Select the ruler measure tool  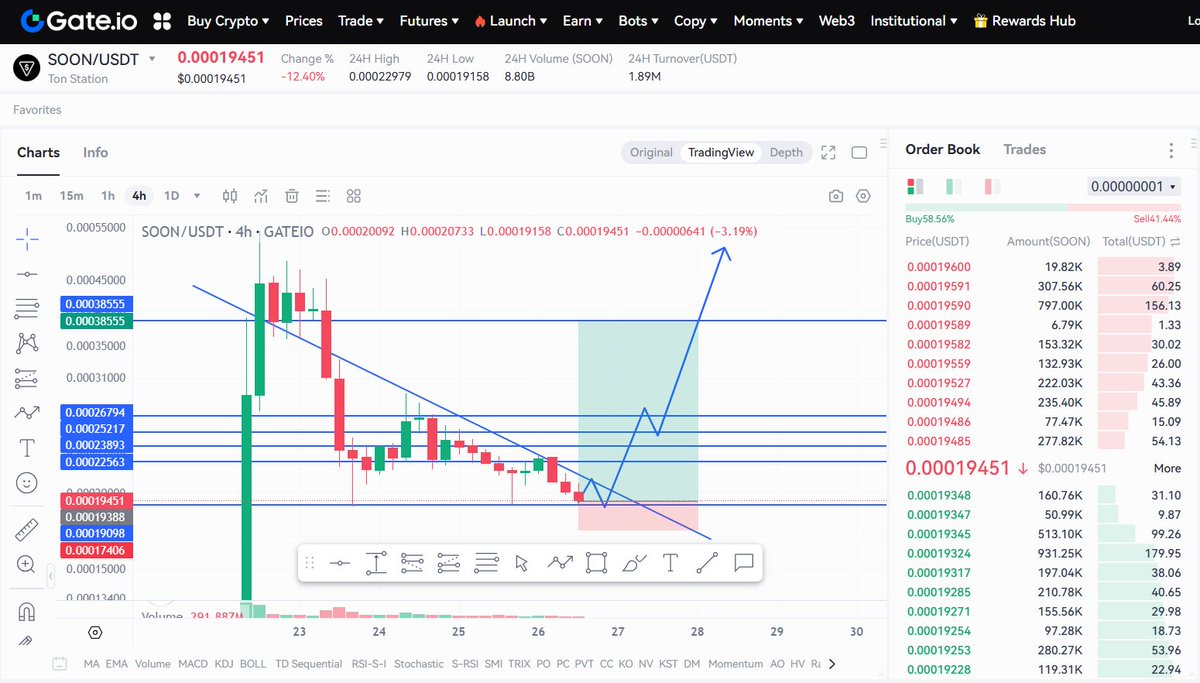click(x=27, y=529)
